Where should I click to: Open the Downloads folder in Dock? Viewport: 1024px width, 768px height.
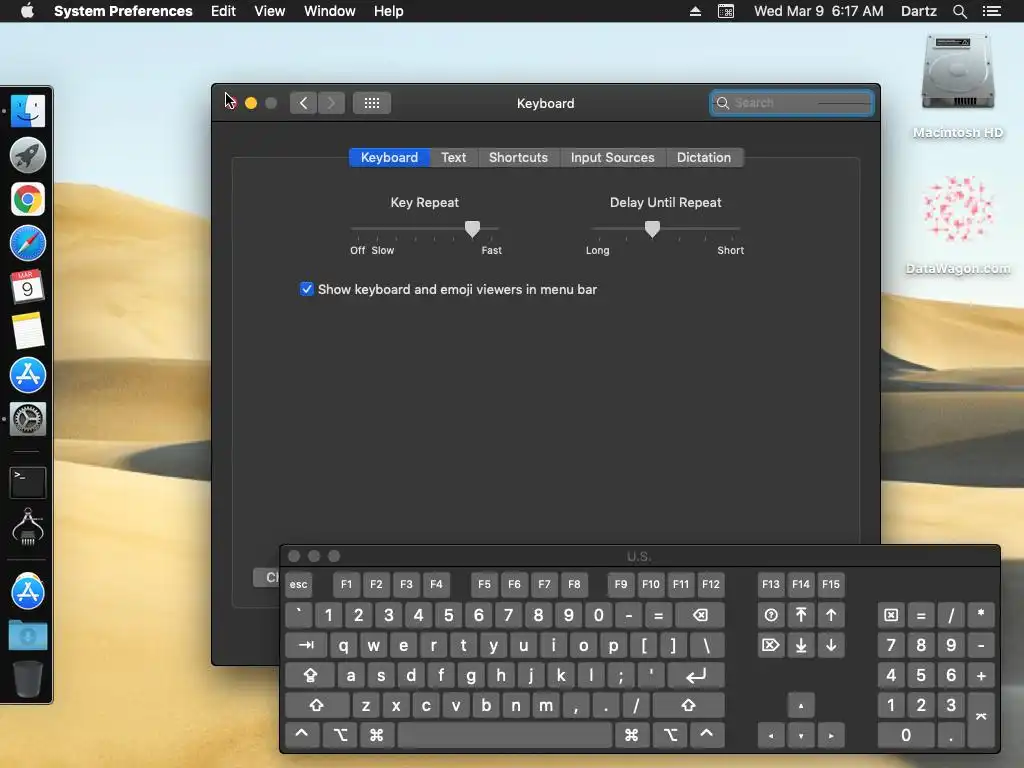27,635
